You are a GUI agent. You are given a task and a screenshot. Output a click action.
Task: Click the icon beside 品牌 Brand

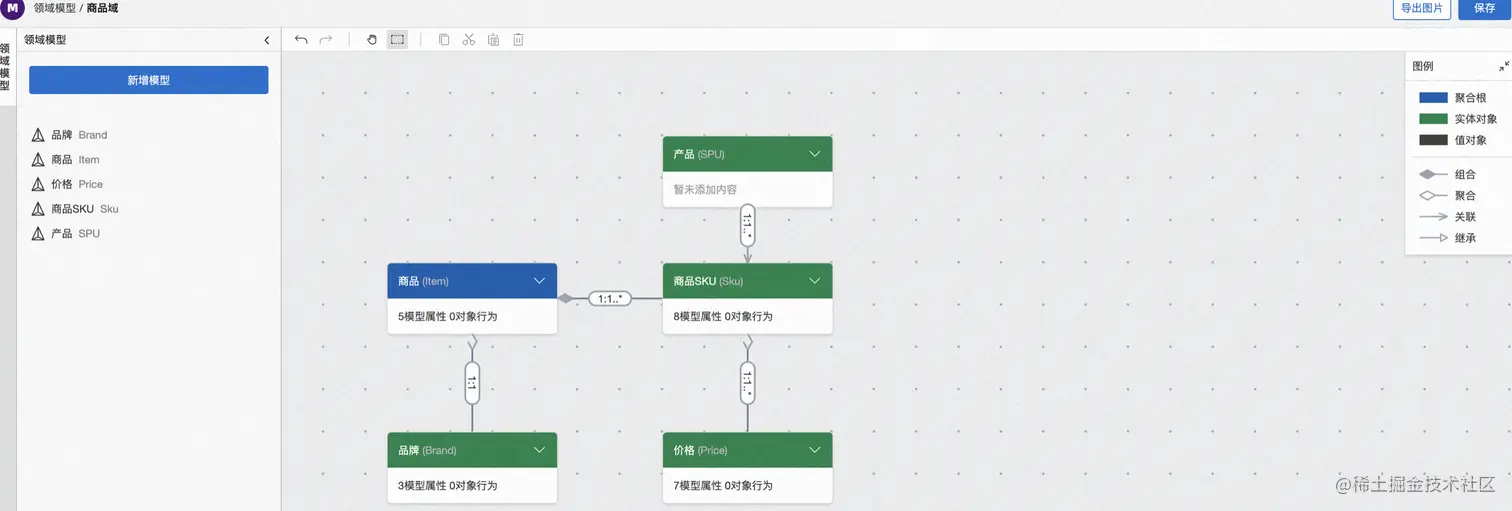(38, 135)
